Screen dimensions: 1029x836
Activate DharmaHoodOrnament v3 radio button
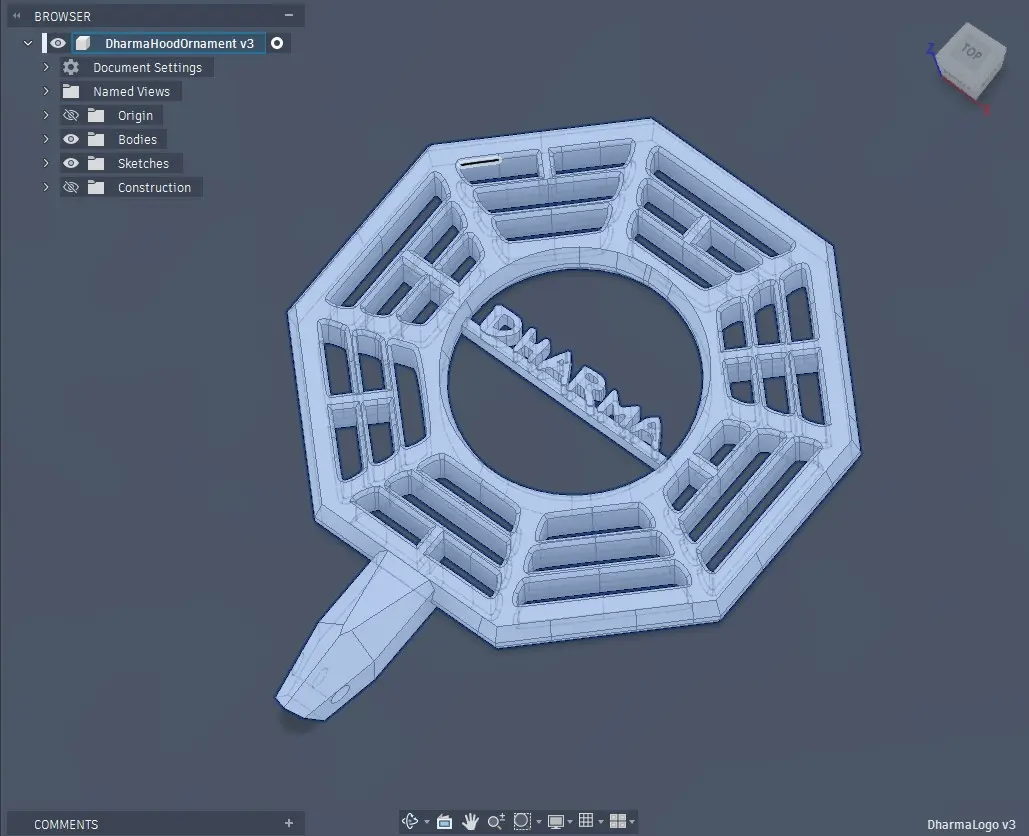(x=277, y=43)
